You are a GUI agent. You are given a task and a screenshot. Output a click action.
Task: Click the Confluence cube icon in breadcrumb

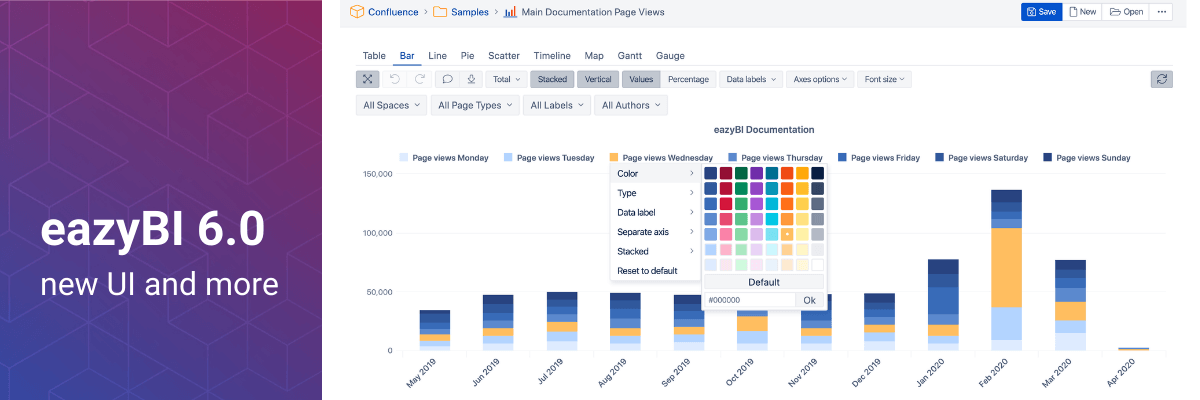[x=355, y=12]
